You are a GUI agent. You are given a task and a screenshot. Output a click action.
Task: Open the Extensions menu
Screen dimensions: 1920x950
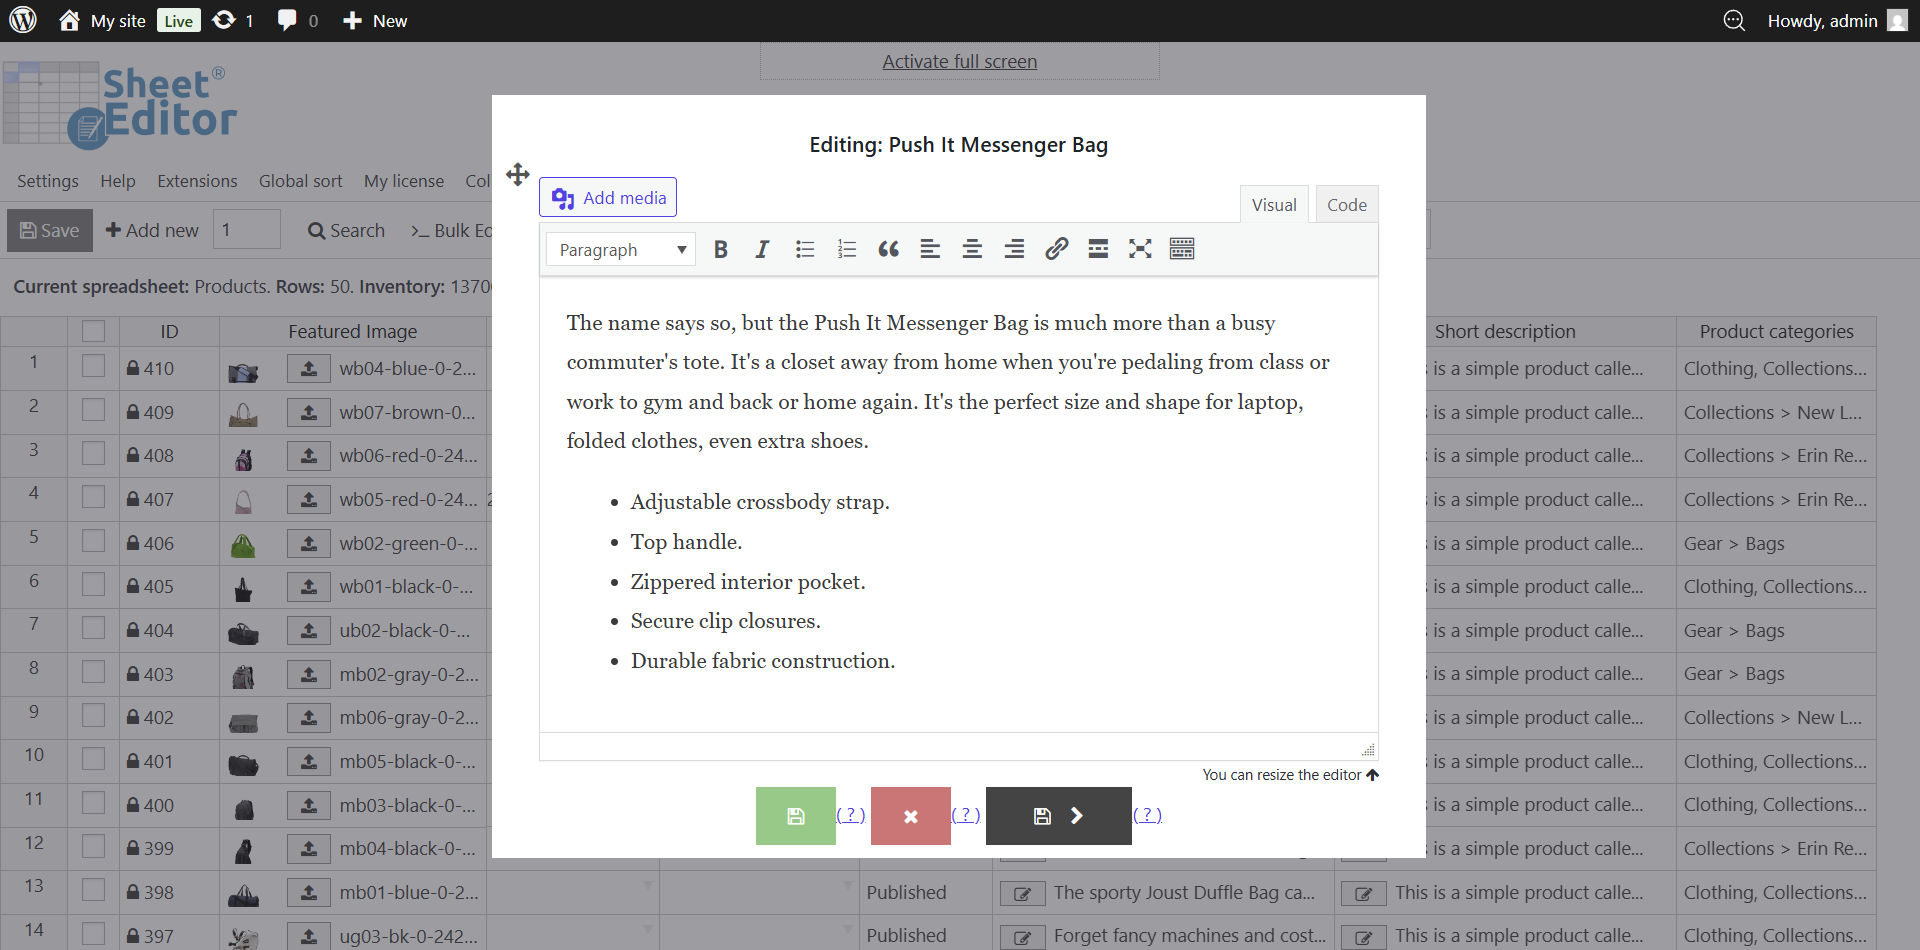[197, 181]
